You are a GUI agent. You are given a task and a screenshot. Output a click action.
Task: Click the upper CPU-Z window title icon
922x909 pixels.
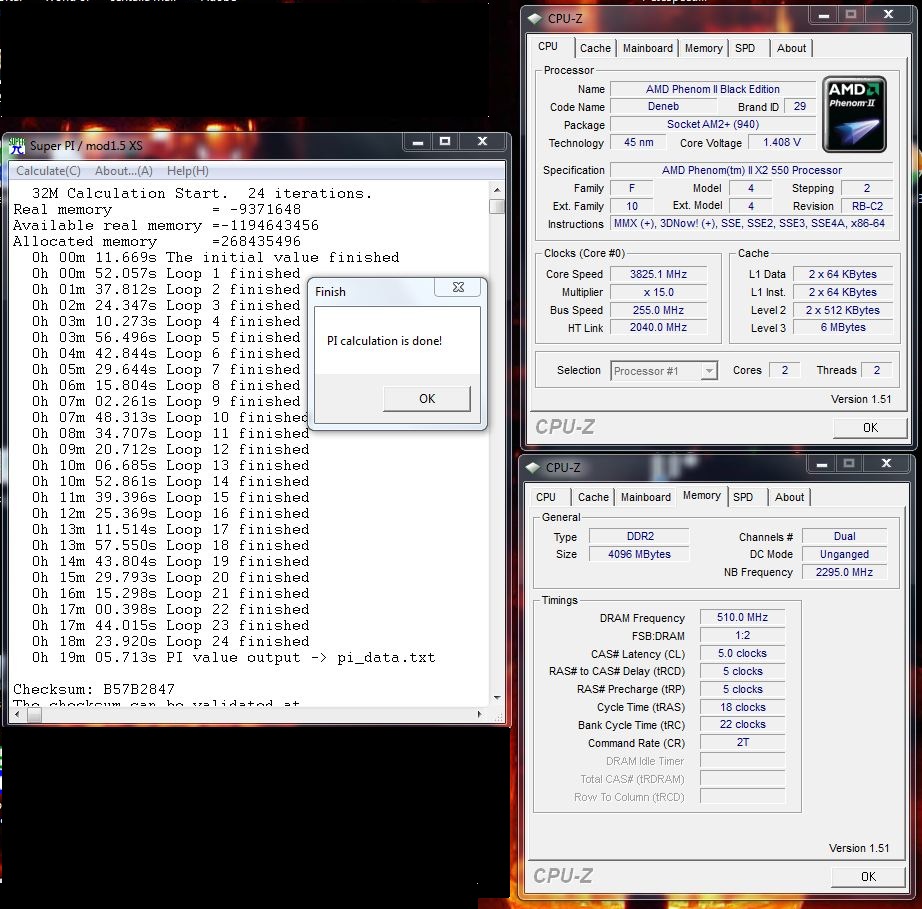pos(535,19)
